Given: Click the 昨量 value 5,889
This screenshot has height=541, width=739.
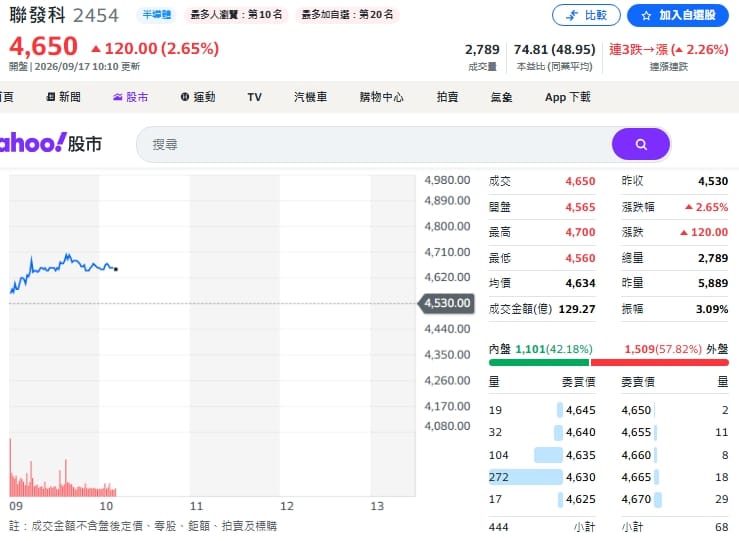Looking at the screenshot, I should pyautogui.click(x=713, y=283).
